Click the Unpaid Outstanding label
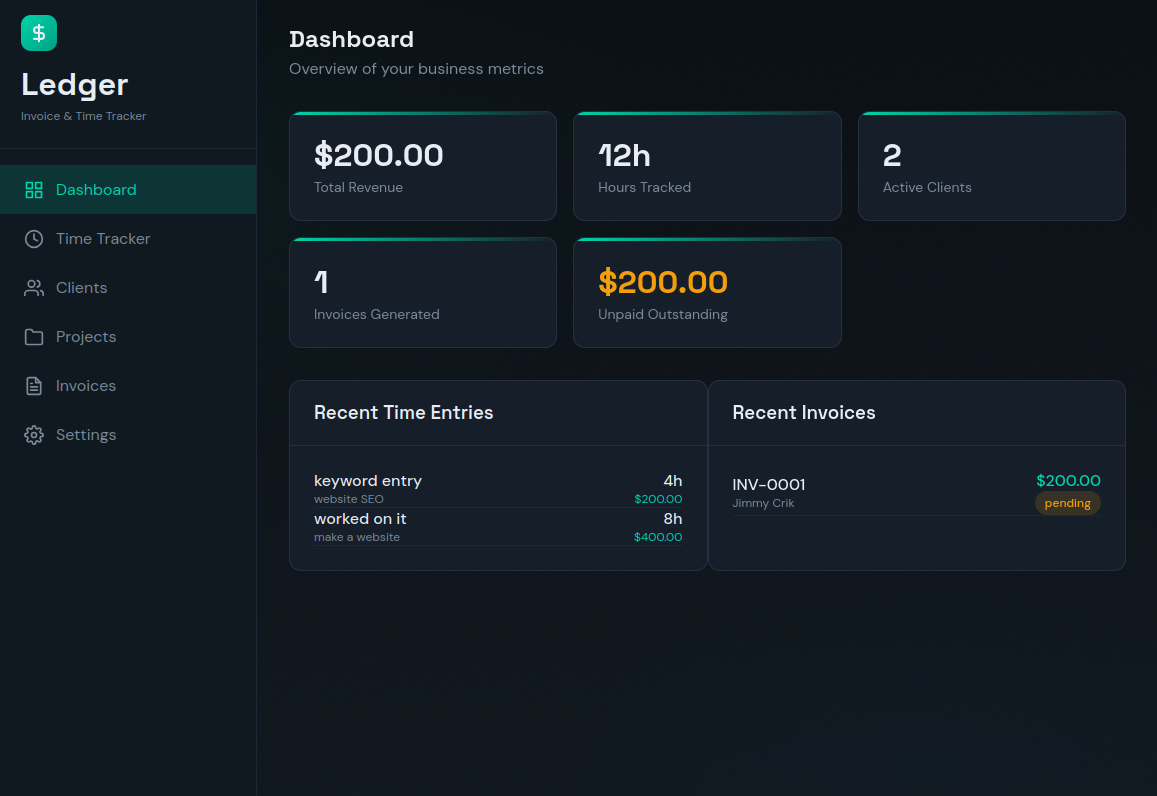1157x796 pixels. point(663,314)
